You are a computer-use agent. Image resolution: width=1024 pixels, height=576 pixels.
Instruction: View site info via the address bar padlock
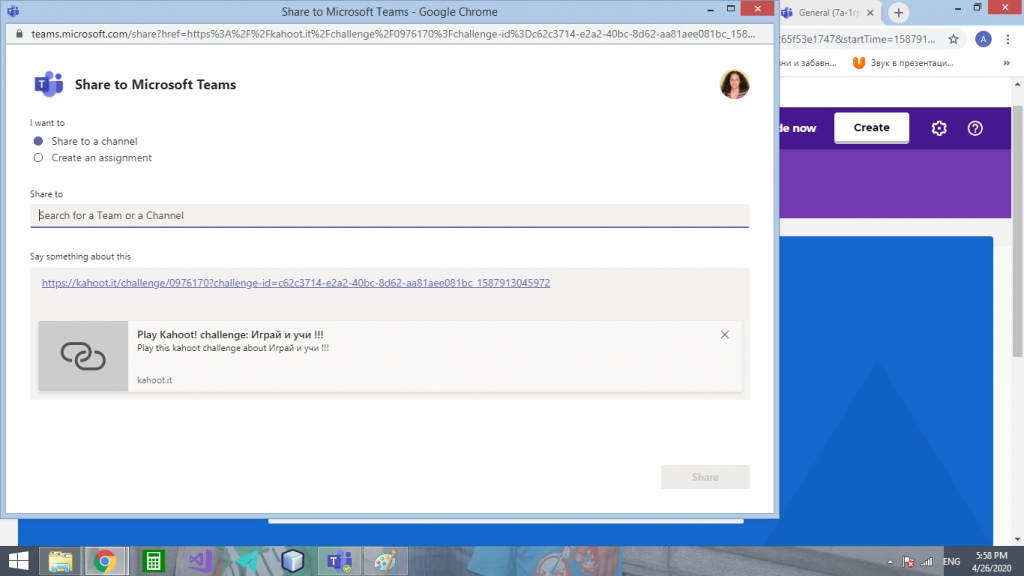20,34
